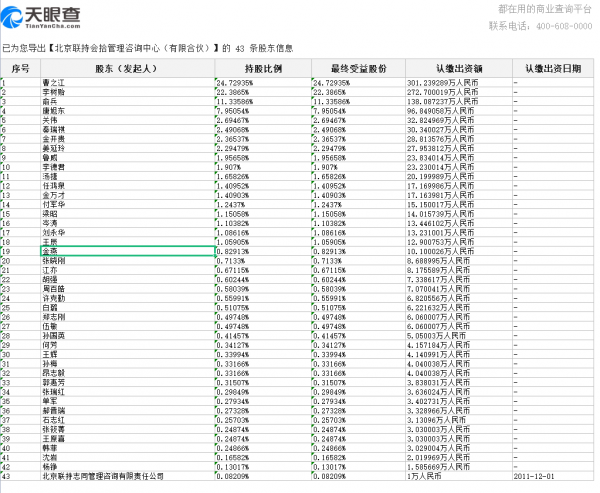Select 持股比例 cell in row 14
Screen dimensions: 600x493
(263, 205)
